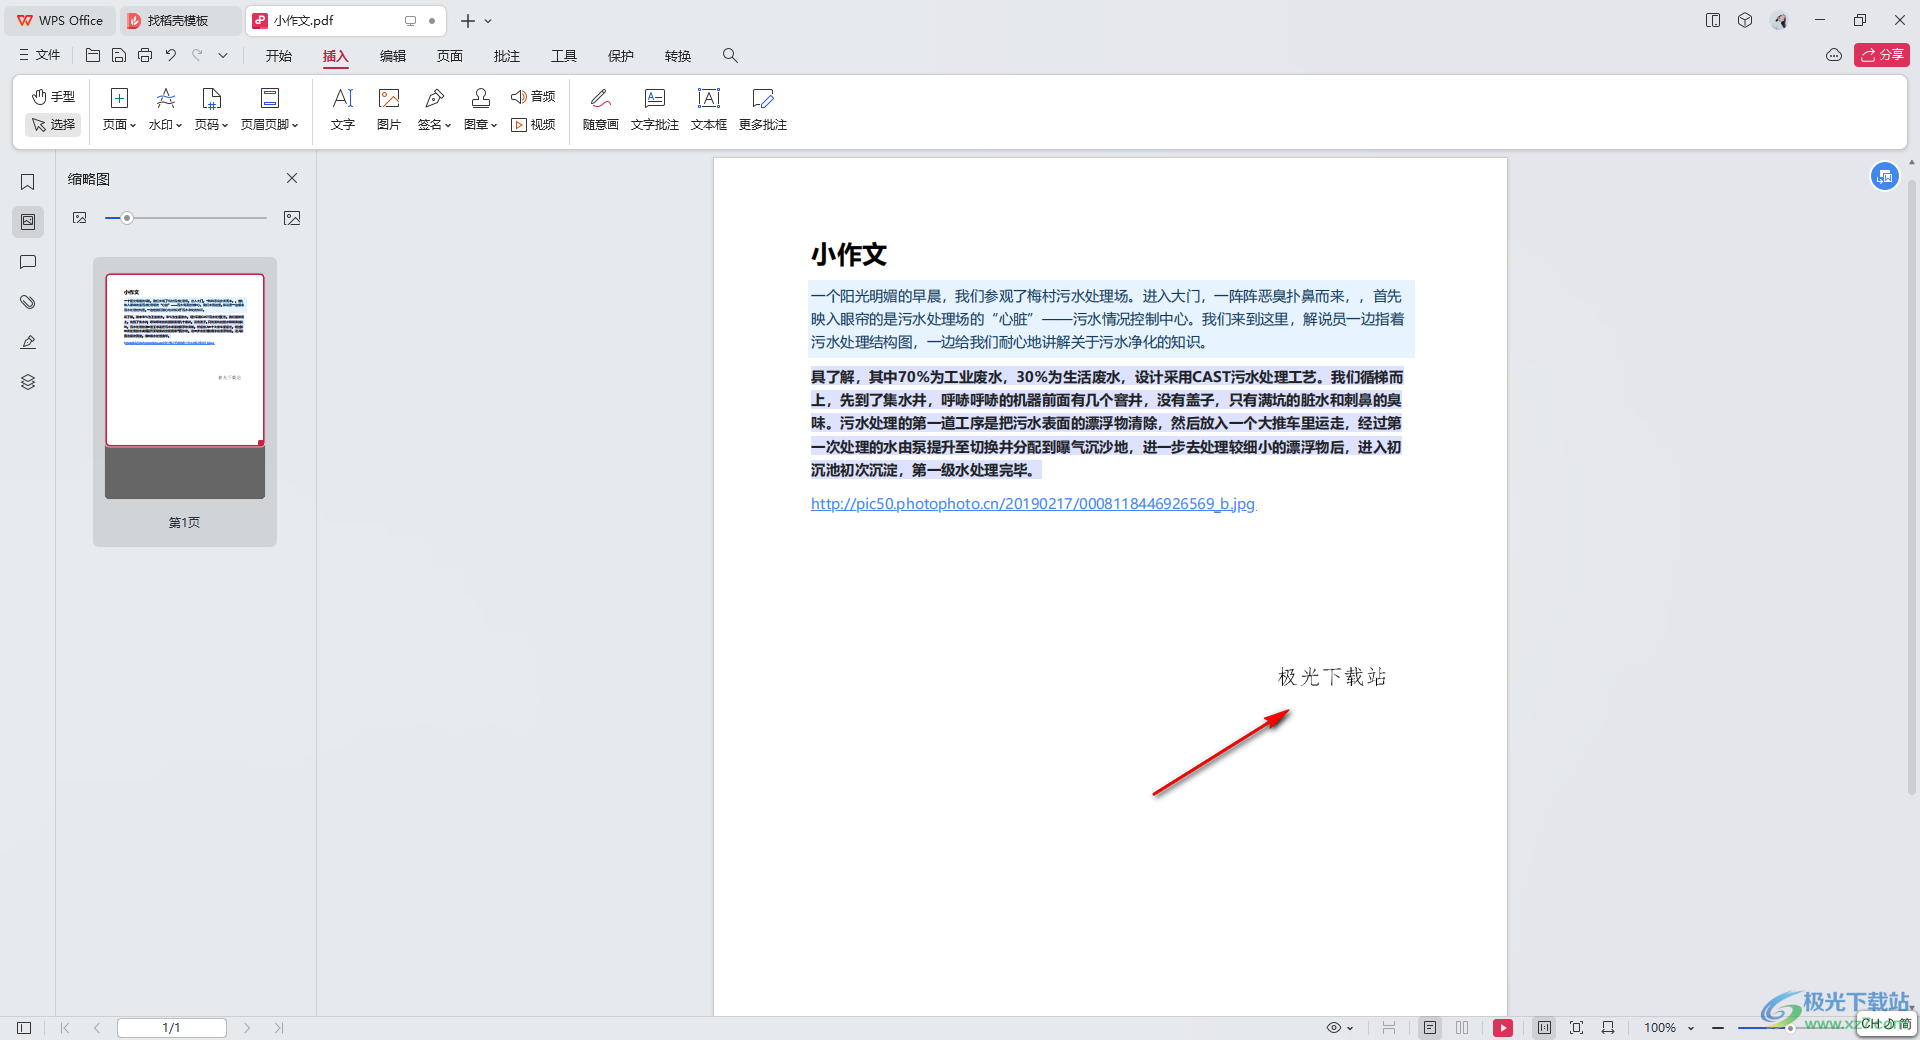
Task: Undo the last action
Action: (x=171, y=56)
